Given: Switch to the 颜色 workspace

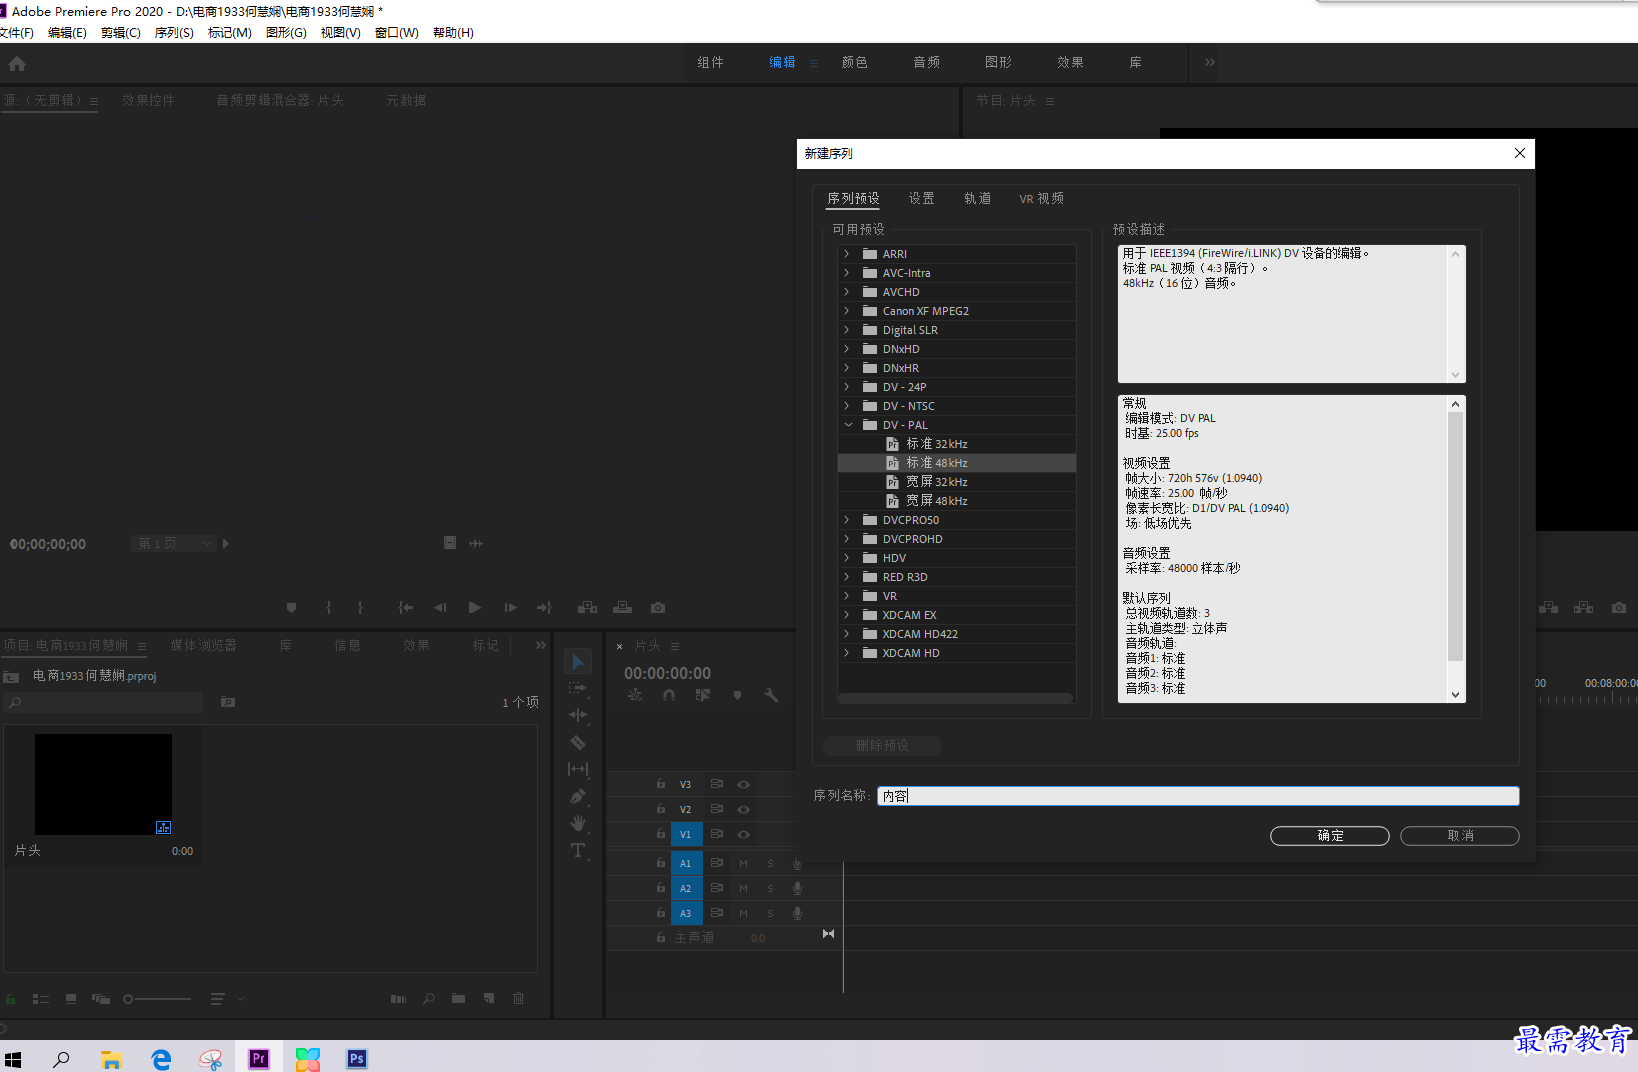Looking at the screenshot, I should coord(855,62).
